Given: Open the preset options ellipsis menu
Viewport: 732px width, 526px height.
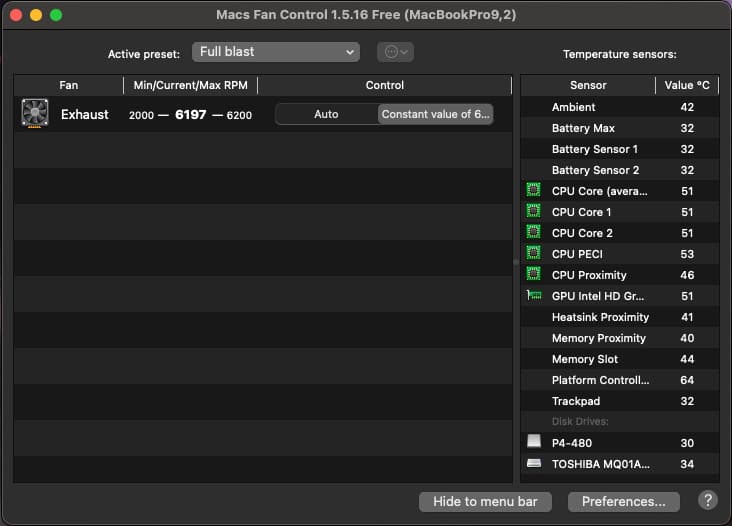Looking at the screenshot, I should (395, 52).
